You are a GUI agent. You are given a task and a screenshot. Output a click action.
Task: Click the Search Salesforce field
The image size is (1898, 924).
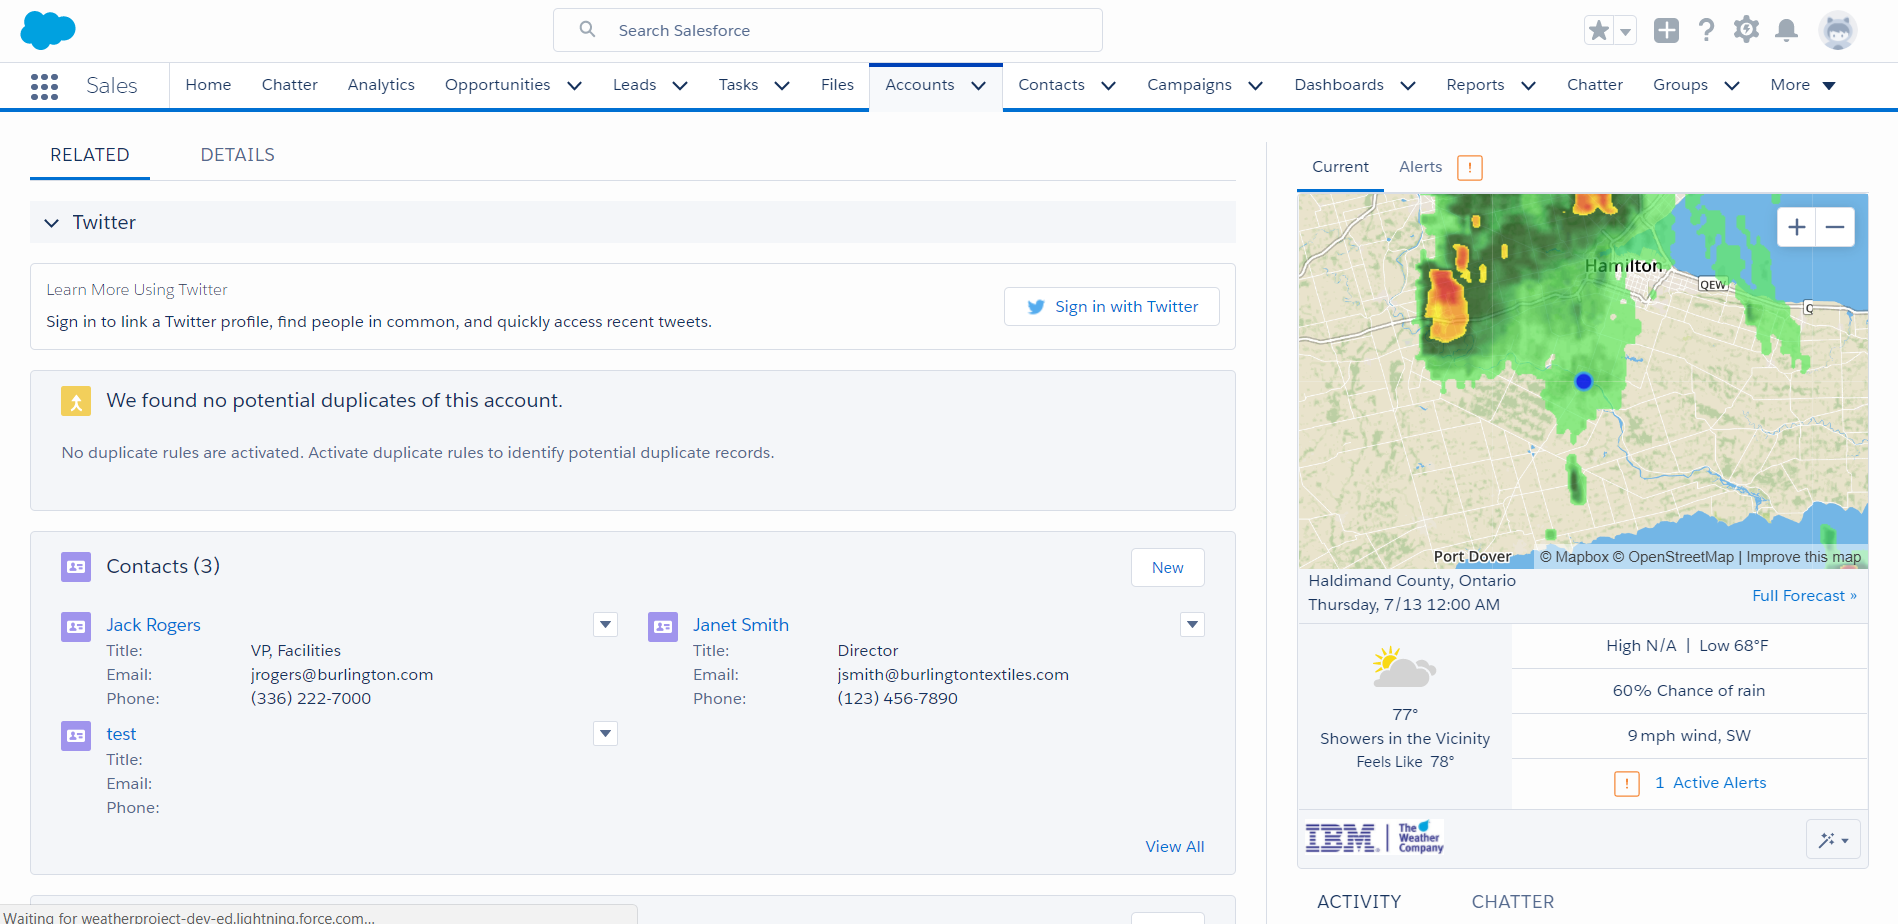(x=828, y=31)
